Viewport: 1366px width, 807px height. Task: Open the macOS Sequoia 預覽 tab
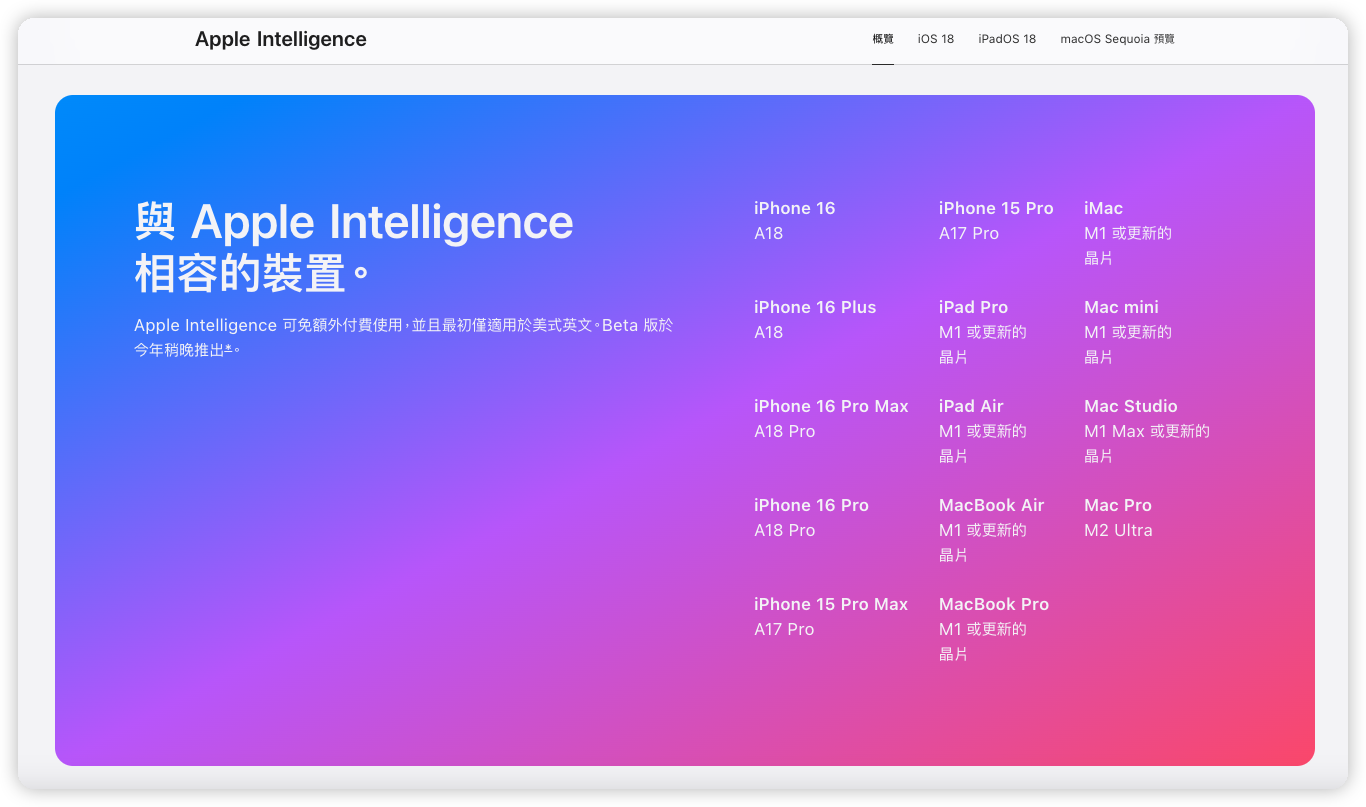(x=1117, y=39)
